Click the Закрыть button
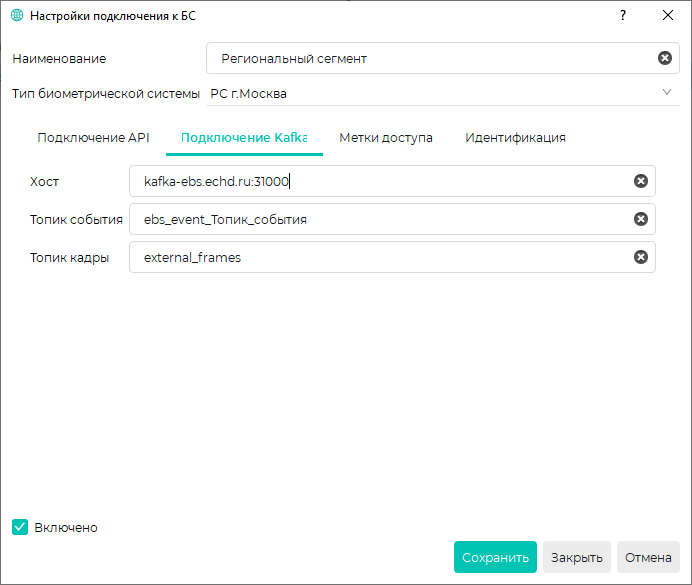692x585 pixels. [577, 557]
